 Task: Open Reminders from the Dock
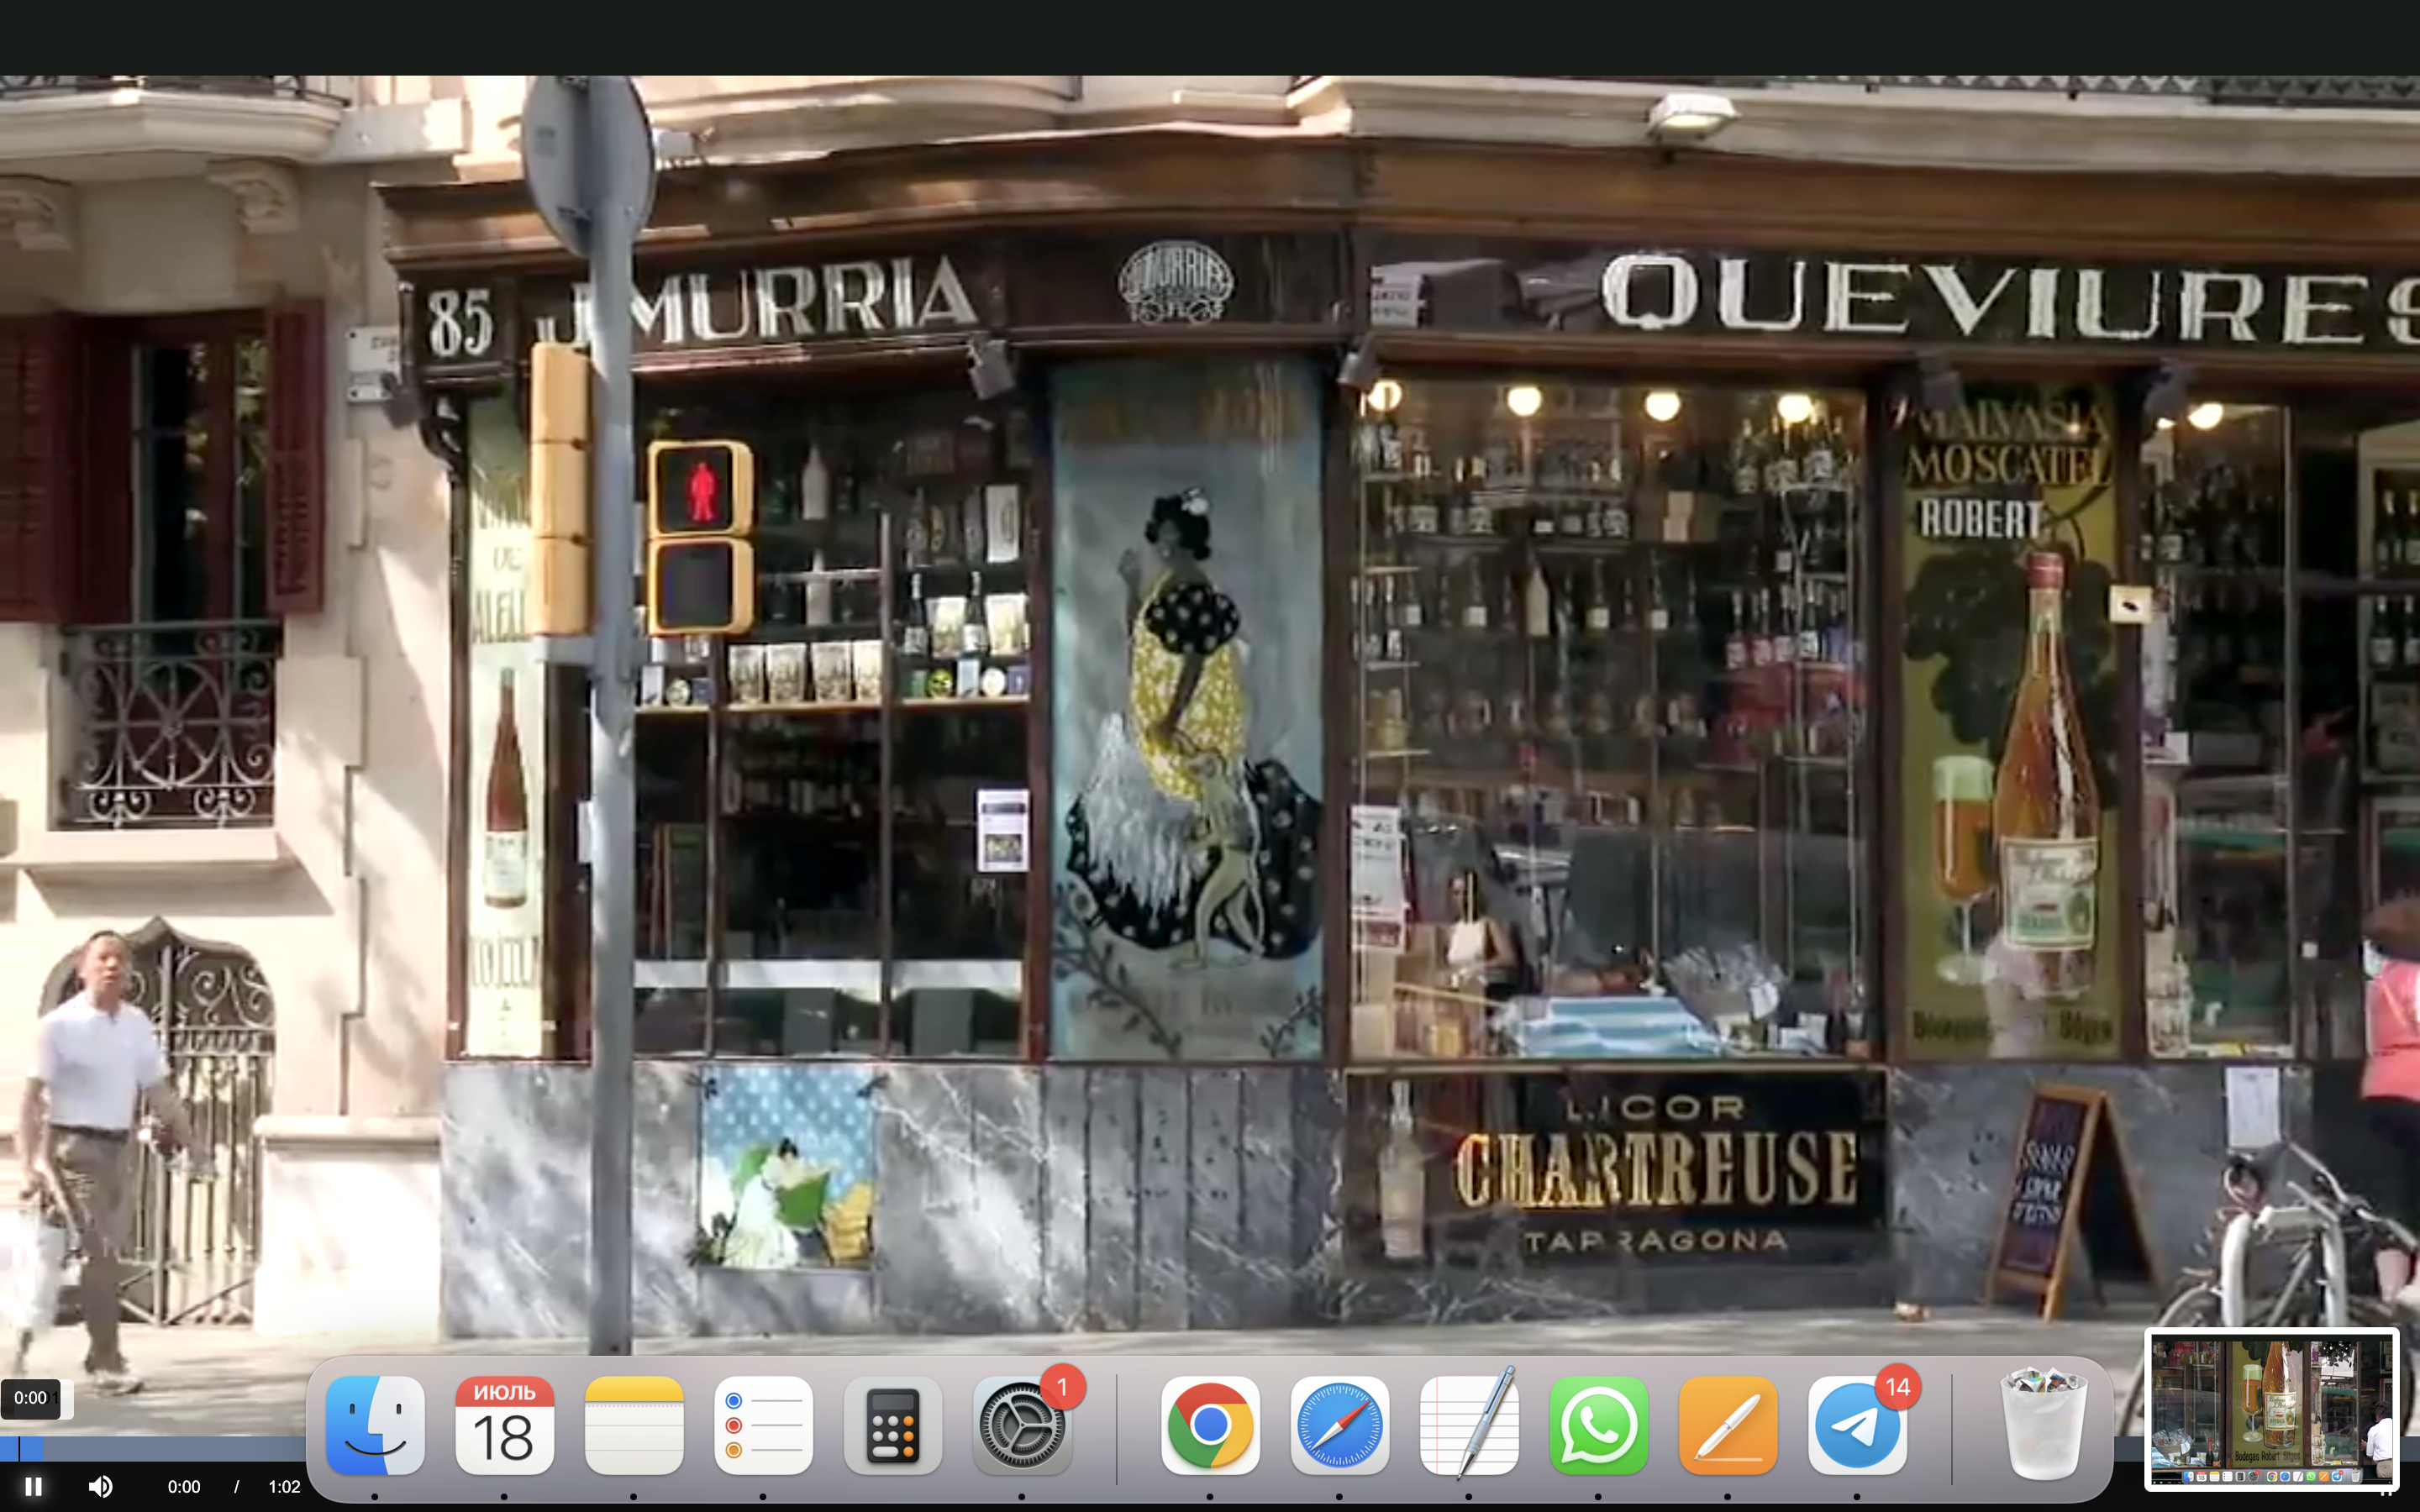click(x=763, y=1425)
